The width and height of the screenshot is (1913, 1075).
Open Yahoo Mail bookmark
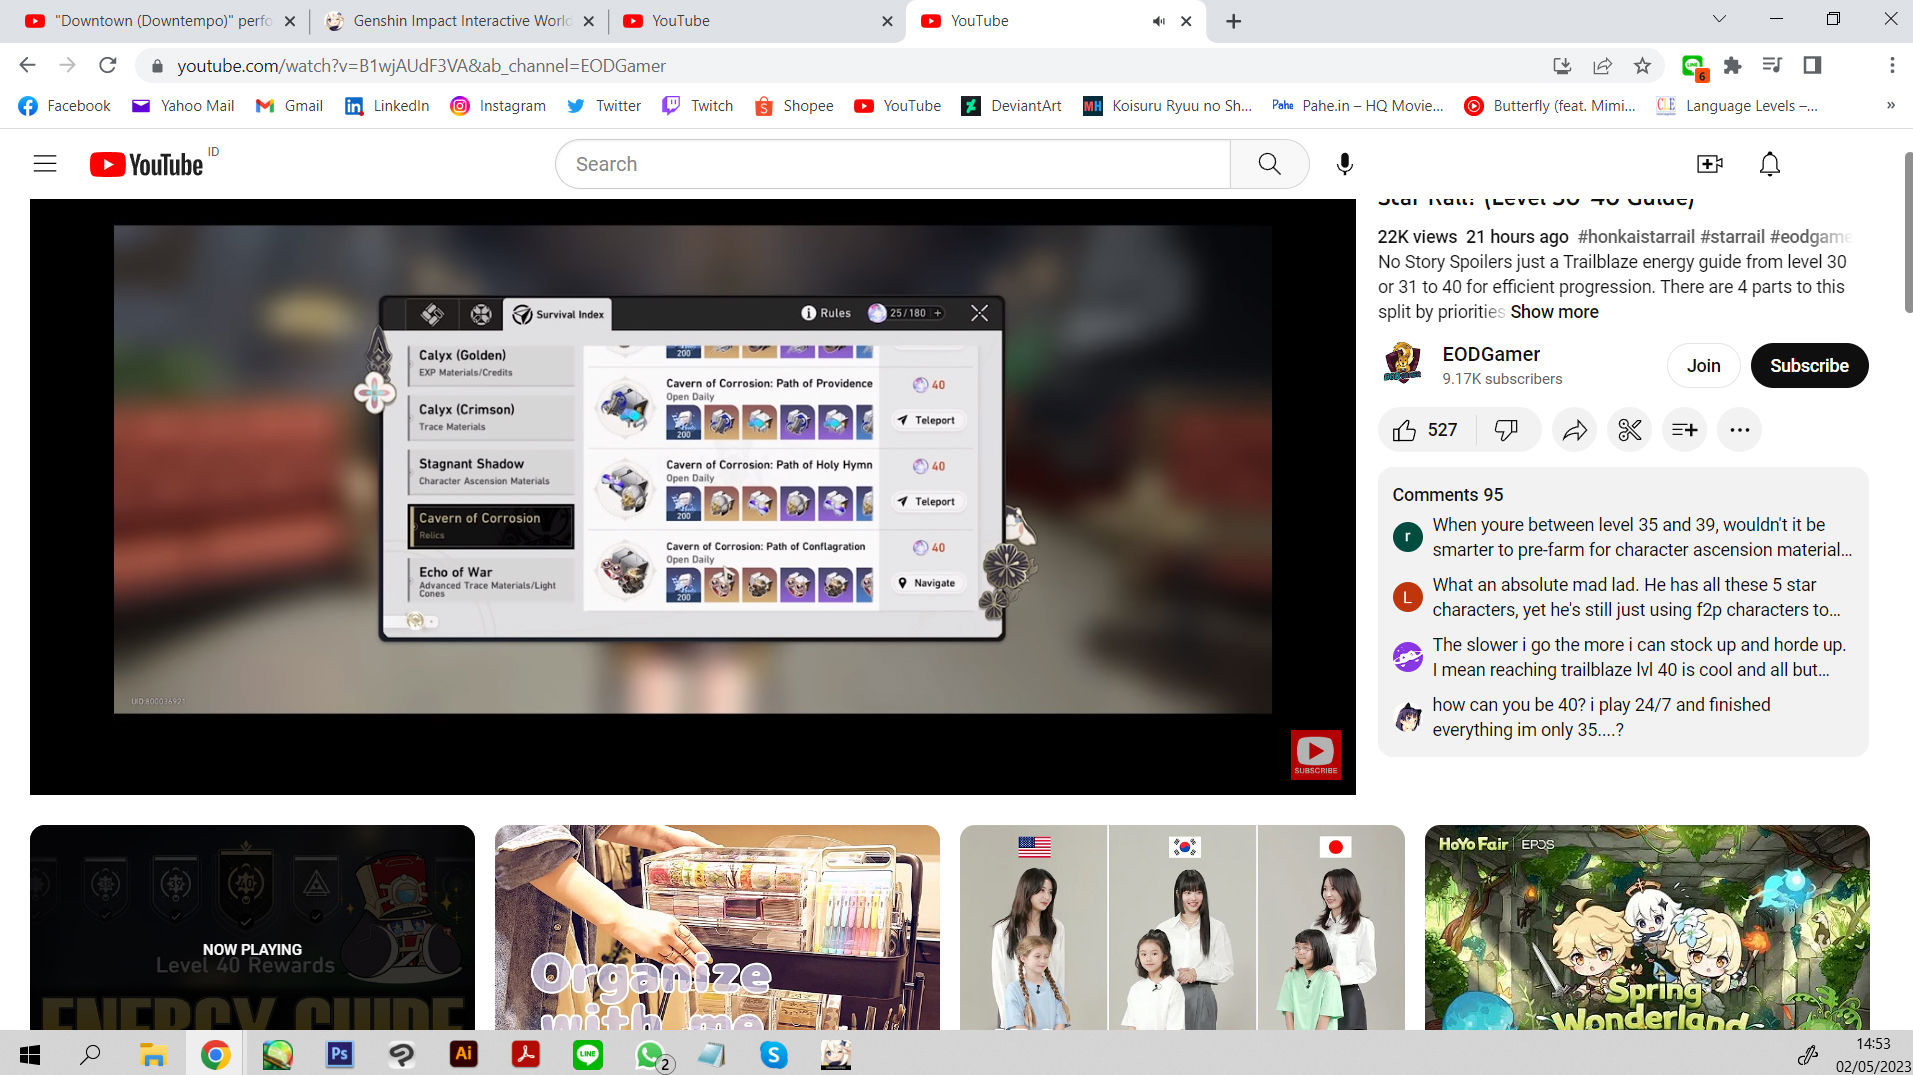pos(183,106)
